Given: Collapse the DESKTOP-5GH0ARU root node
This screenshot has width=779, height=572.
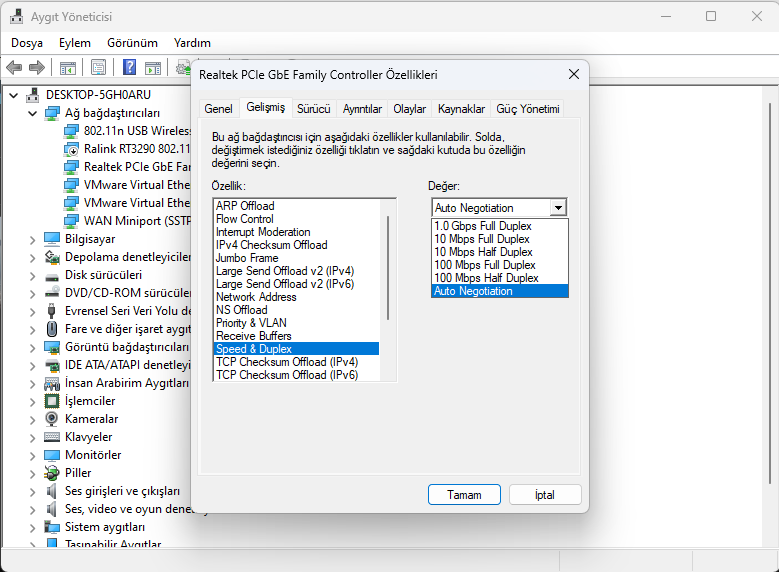Looking at the screenshot, I should coord(14,95).
